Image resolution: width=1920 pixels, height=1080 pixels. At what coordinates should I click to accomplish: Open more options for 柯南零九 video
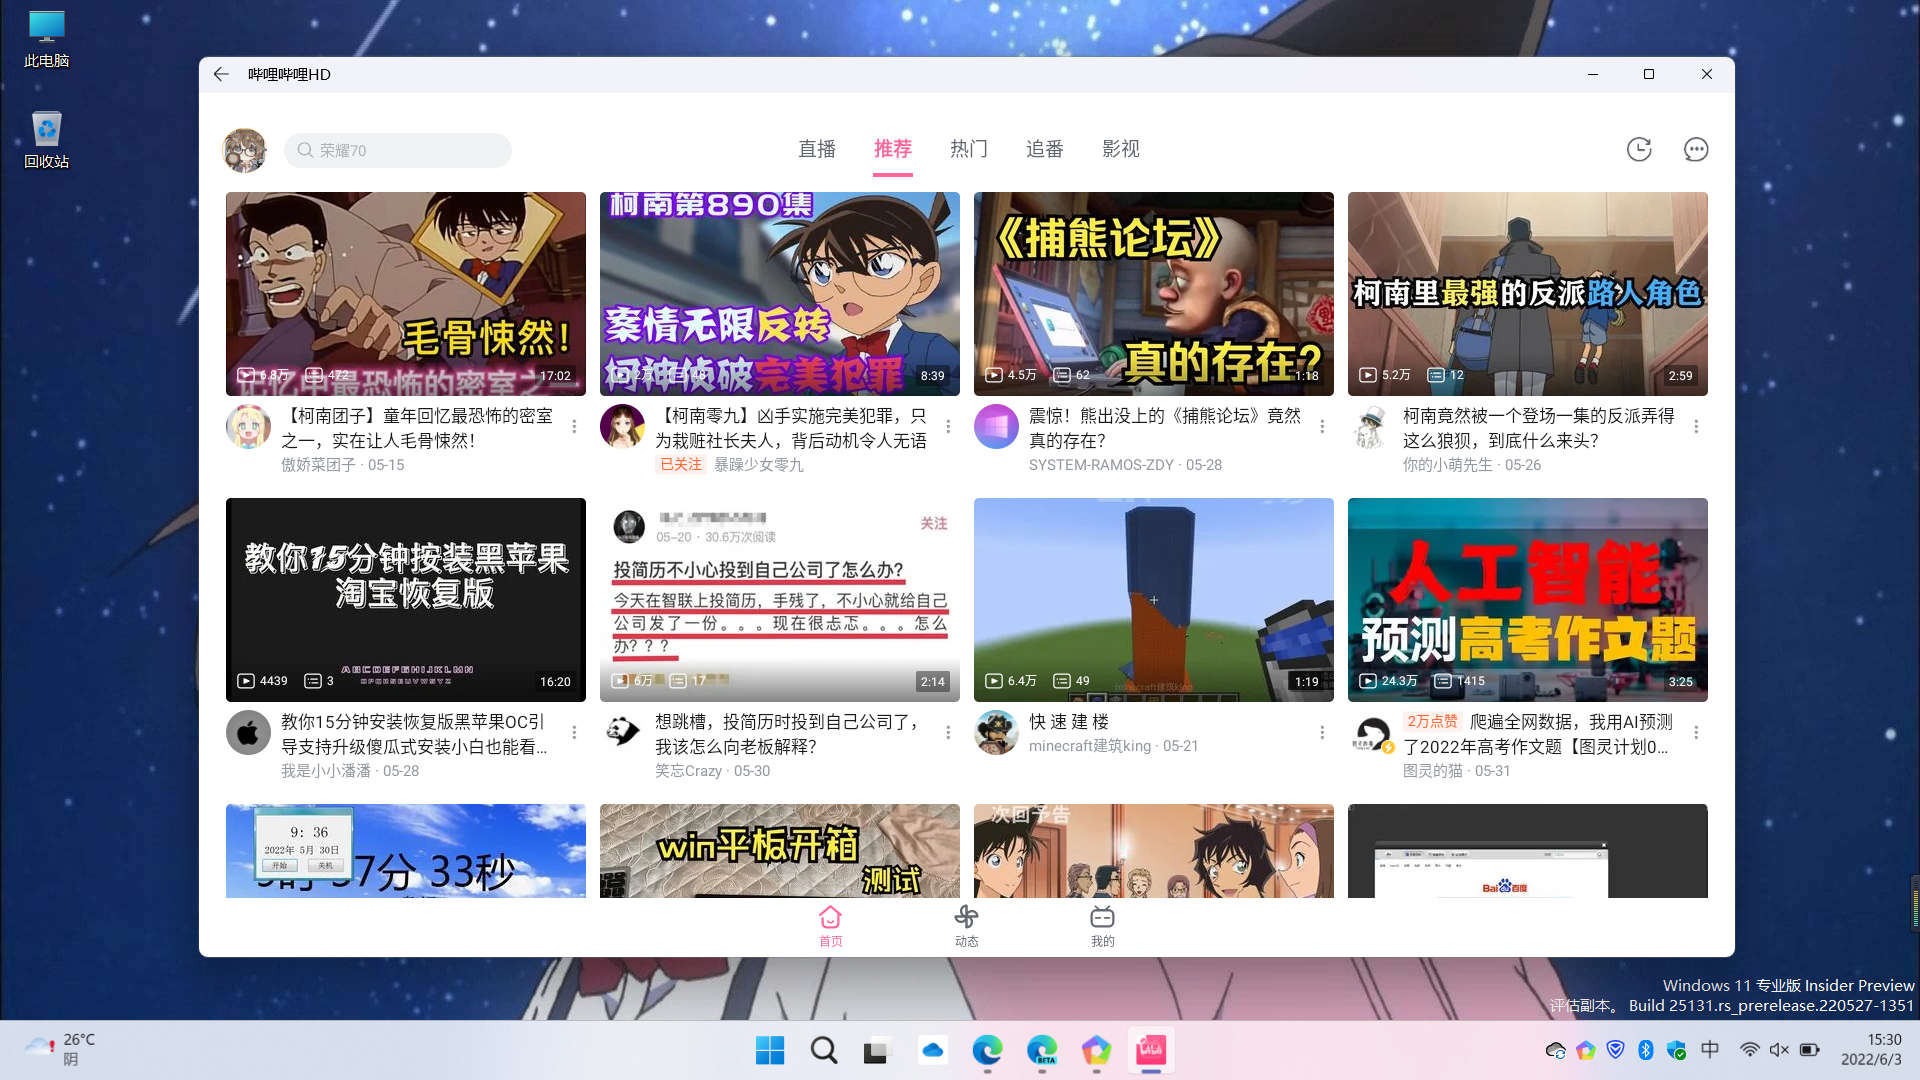point(948,427)
